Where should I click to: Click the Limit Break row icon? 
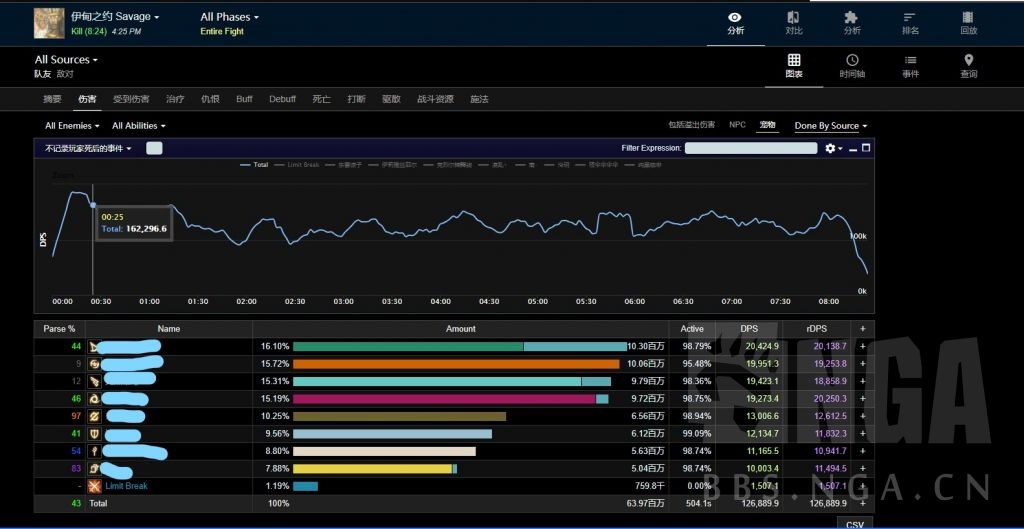(94, 486)
